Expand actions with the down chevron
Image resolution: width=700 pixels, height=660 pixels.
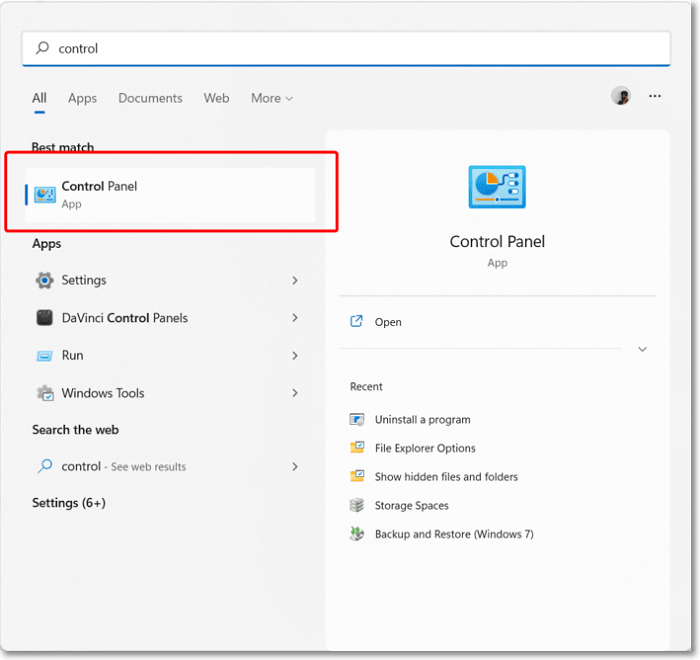(642, 349)
